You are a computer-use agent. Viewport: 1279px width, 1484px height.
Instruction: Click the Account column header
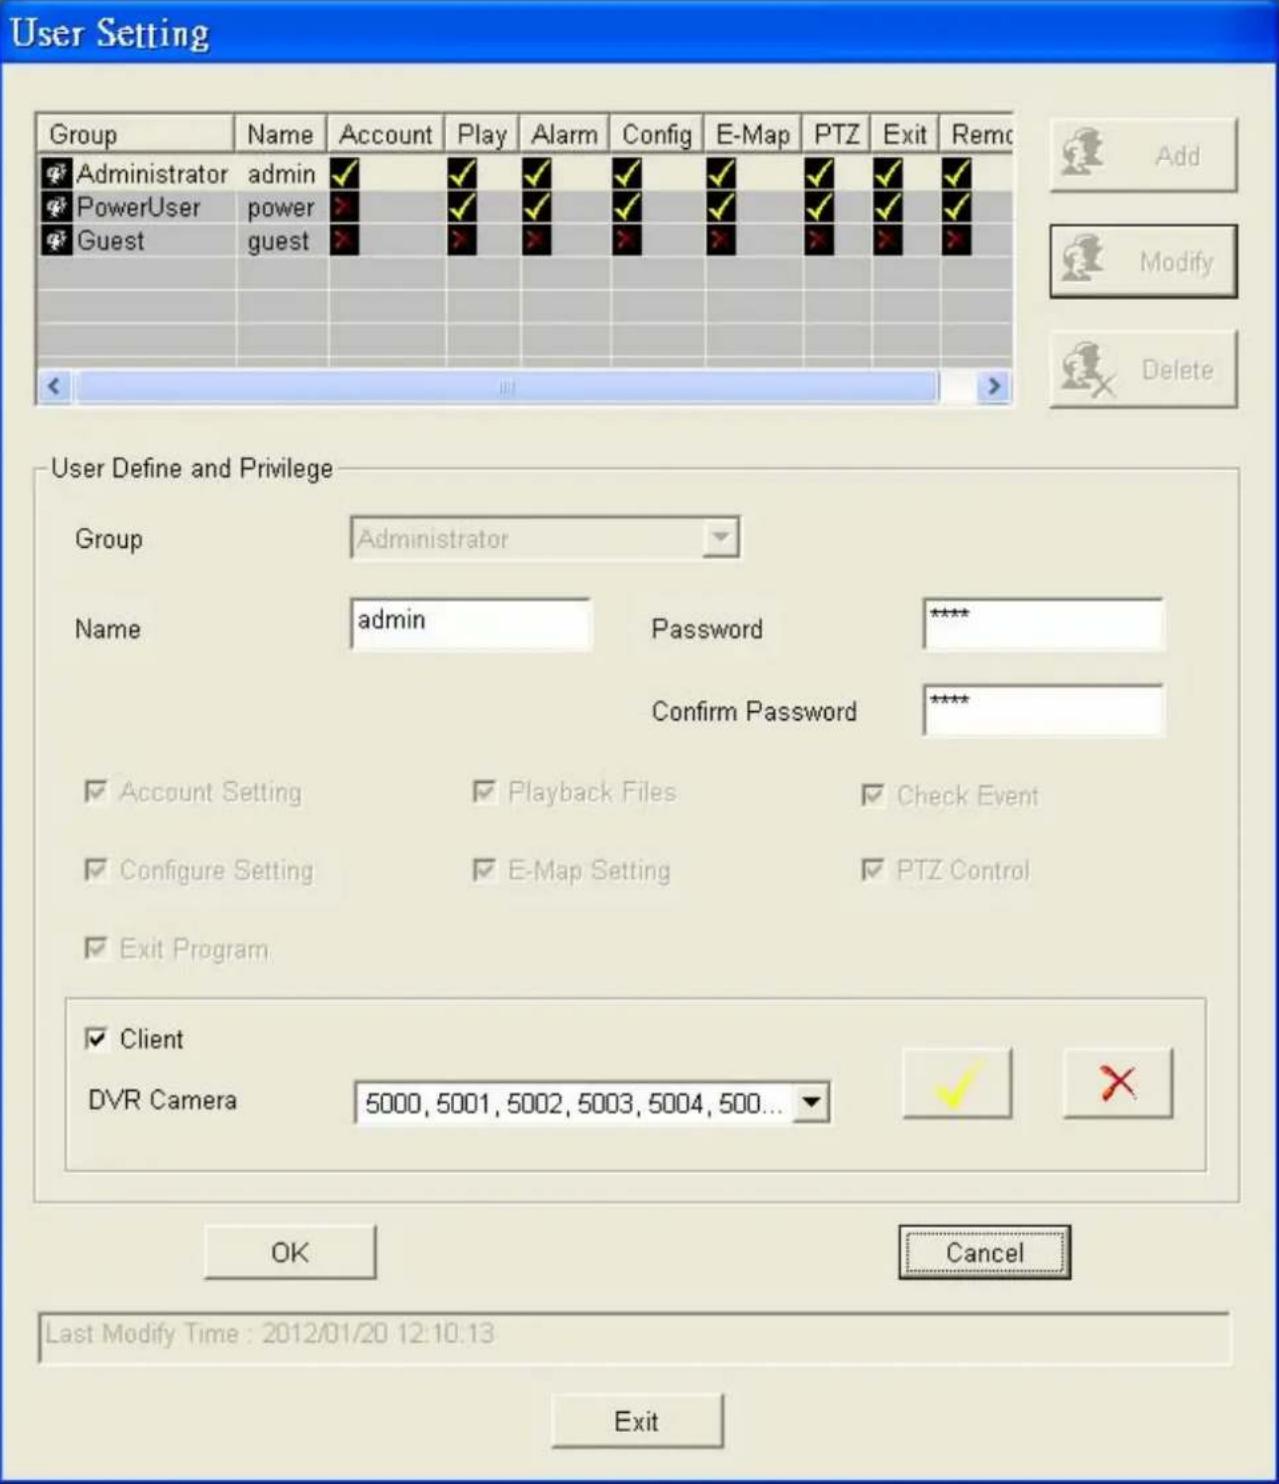[386, 134]
